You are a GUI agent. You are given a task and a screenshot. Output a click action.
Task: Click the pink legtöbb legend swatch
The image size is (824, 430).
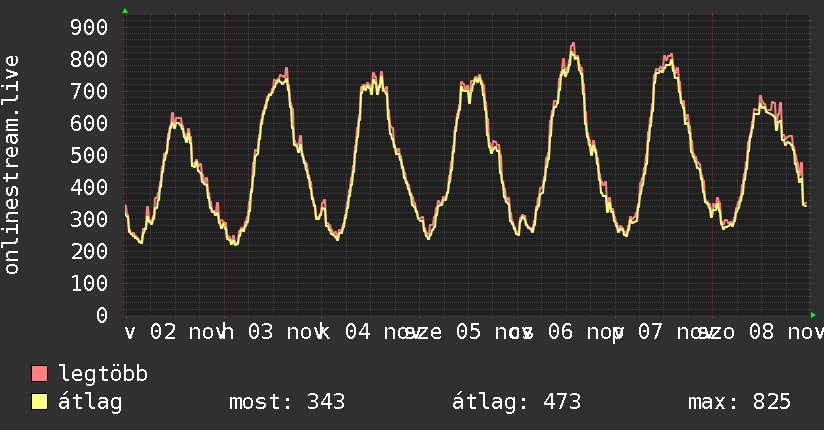[39, 374]
